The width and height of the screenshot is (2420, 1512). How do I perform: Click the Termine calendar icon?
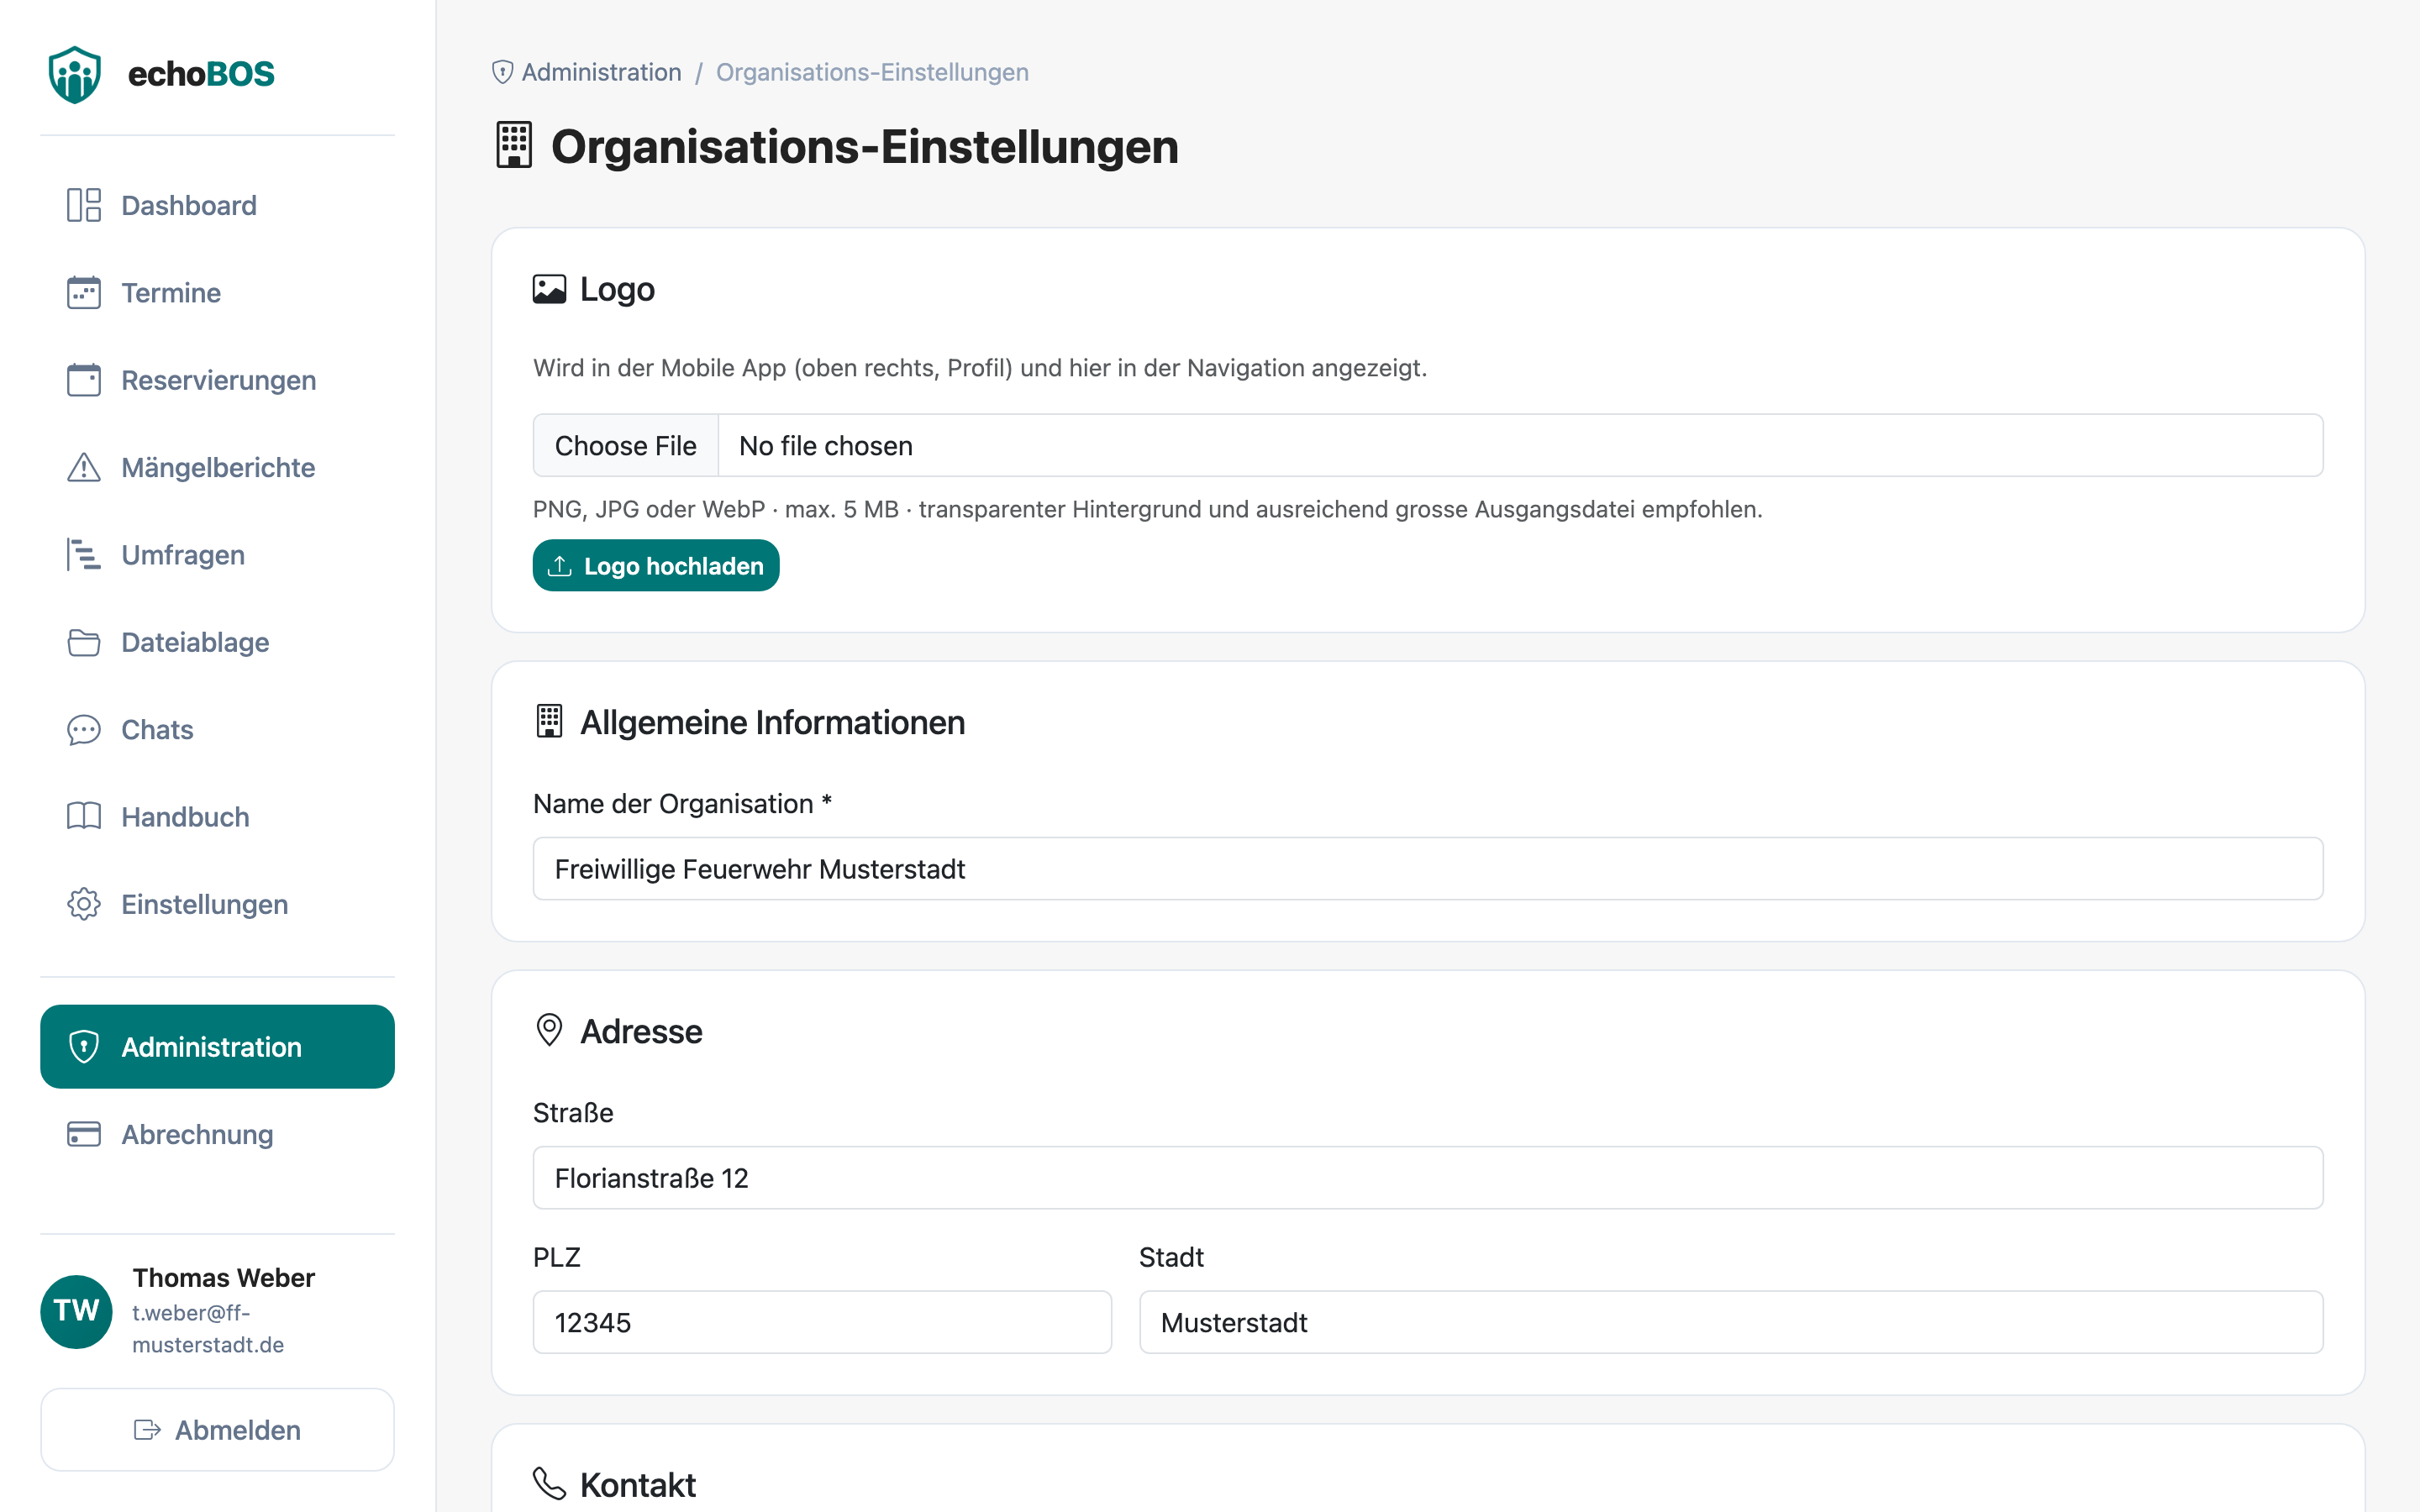(x=84, y=292)
